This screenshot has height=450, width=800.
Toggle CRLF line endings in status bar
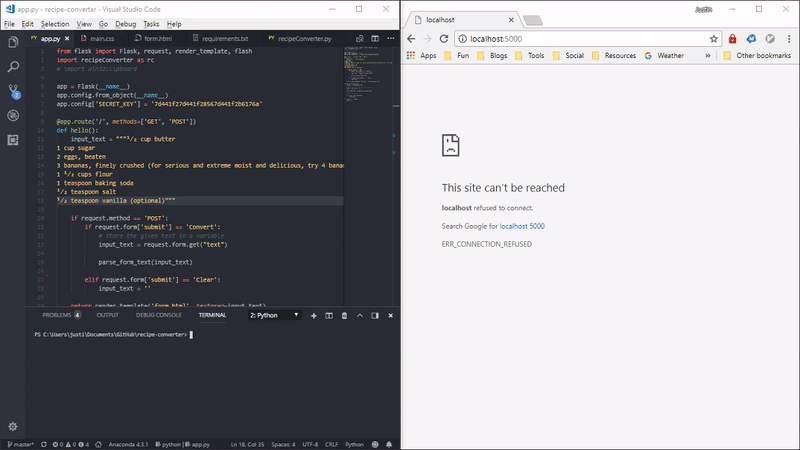click(x=332, y=444)
